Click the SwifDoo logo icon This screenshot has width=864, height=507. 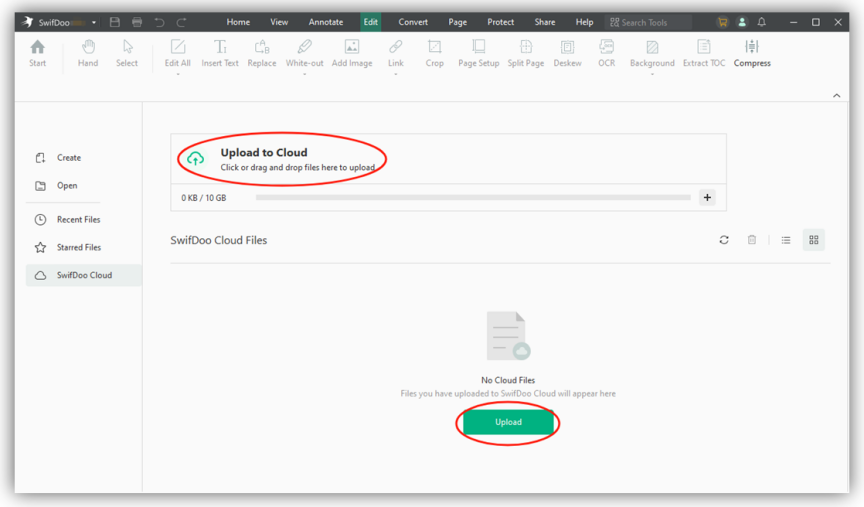[27, 22]
